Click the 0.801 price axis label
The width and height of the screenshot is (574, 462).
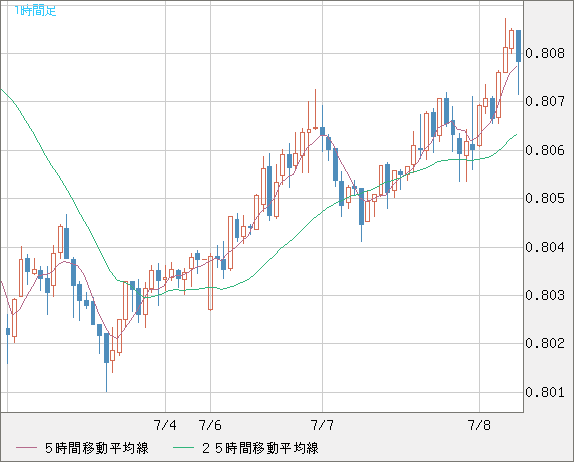tap(545, 392)
